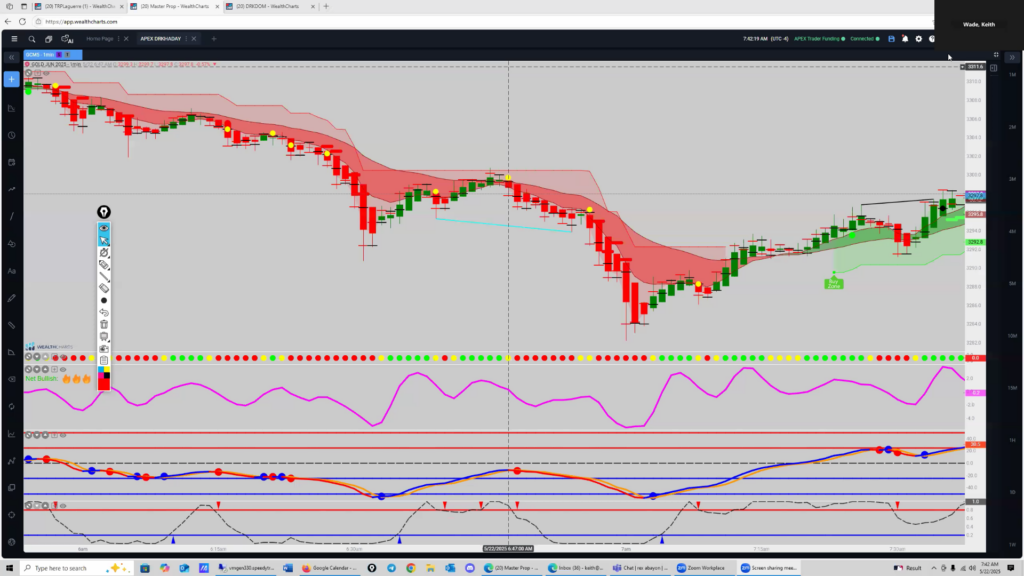Toggle the T badge on GCM5 tab

click(x=67, y=55)
